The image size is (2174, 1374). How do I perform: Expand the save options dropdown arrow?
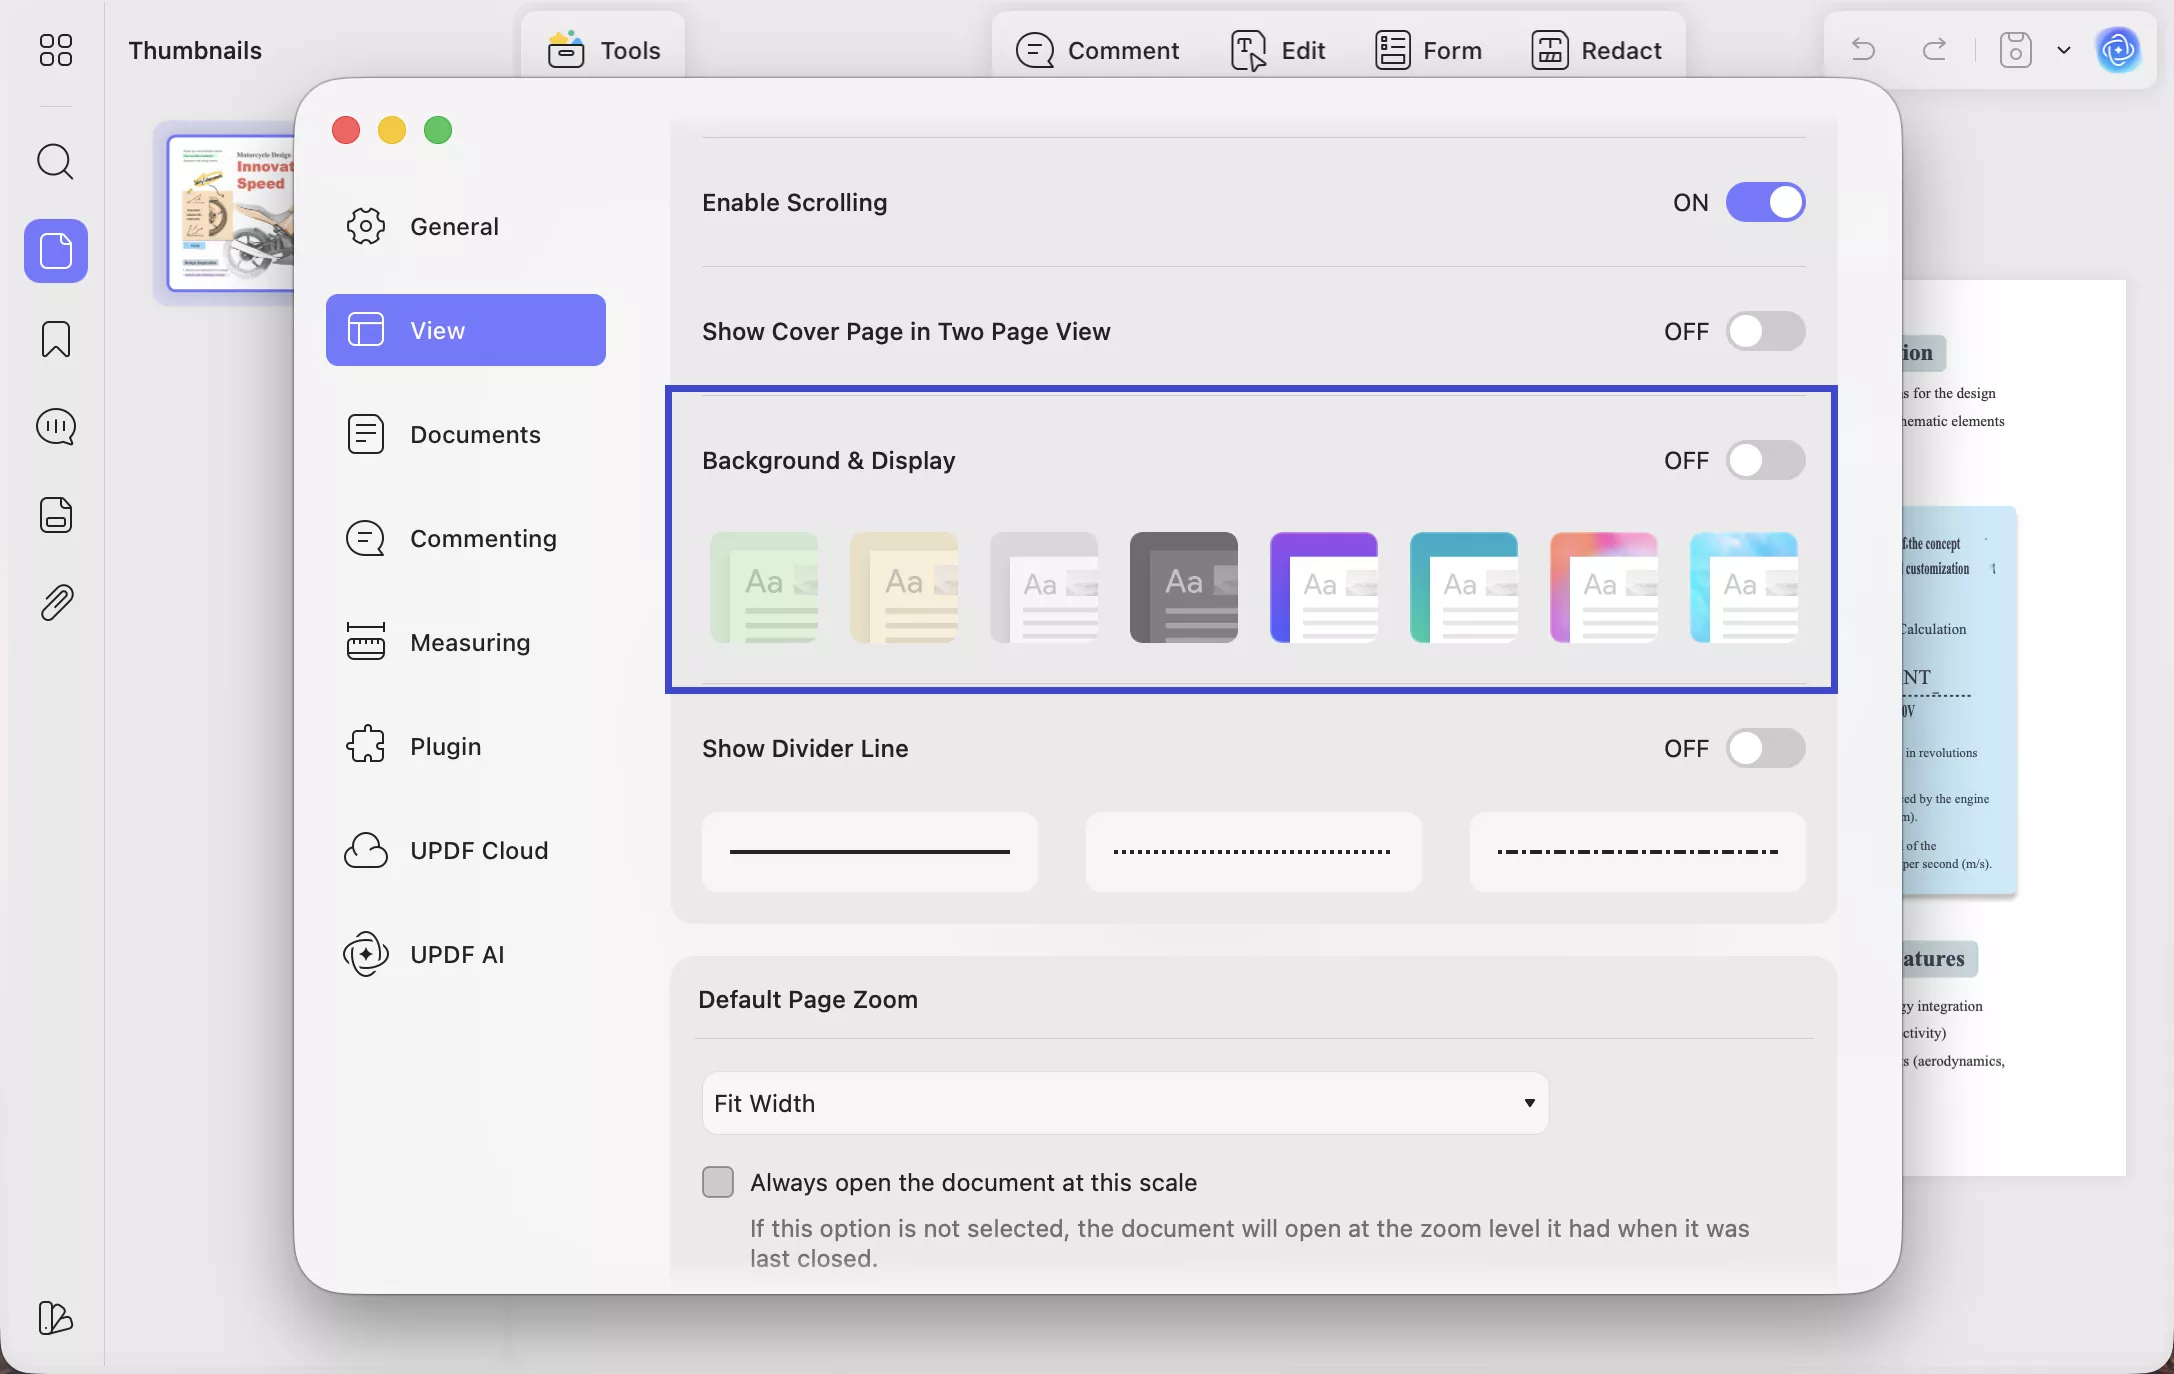coord(2064,50)
